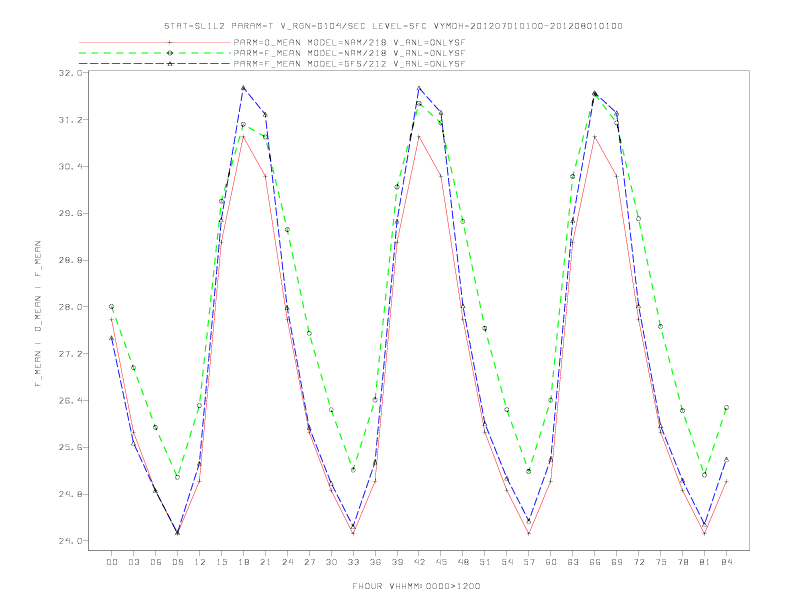Click y-axis tick label 25.6
792x612 pixels.
pyautogui.click(x=70, y=447)
